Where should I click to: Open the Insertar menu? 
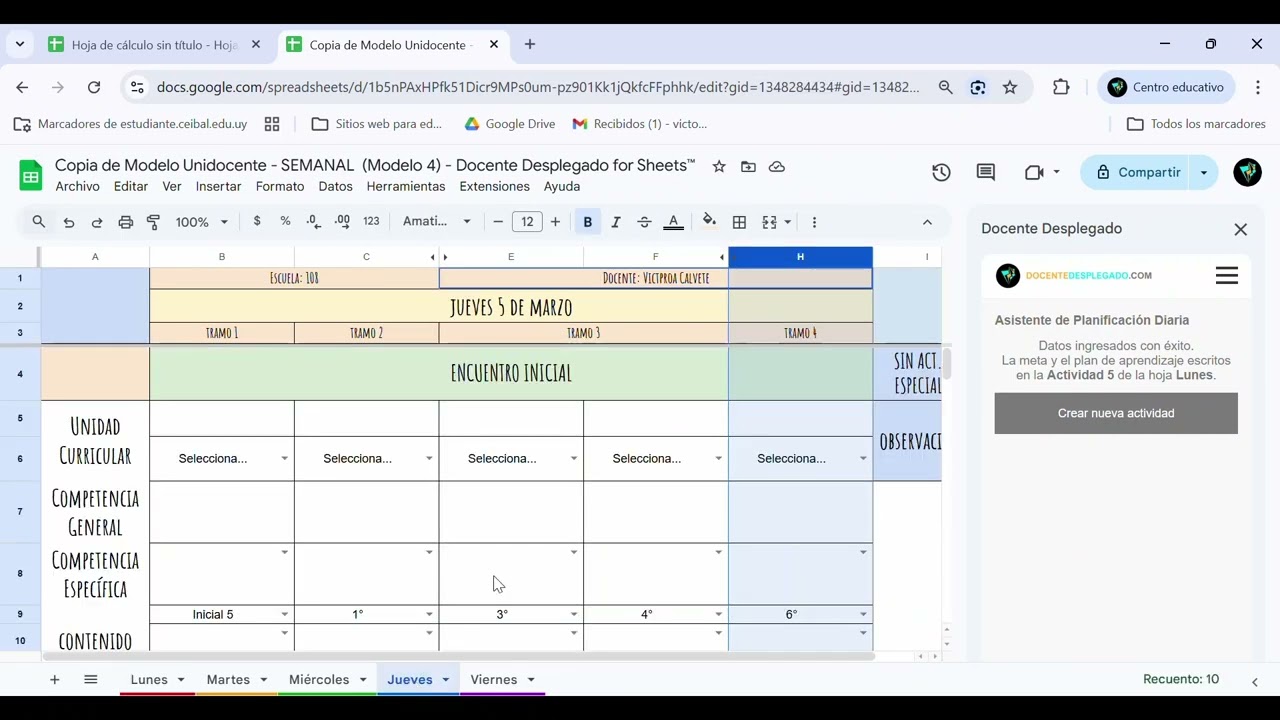coord(218,187)
